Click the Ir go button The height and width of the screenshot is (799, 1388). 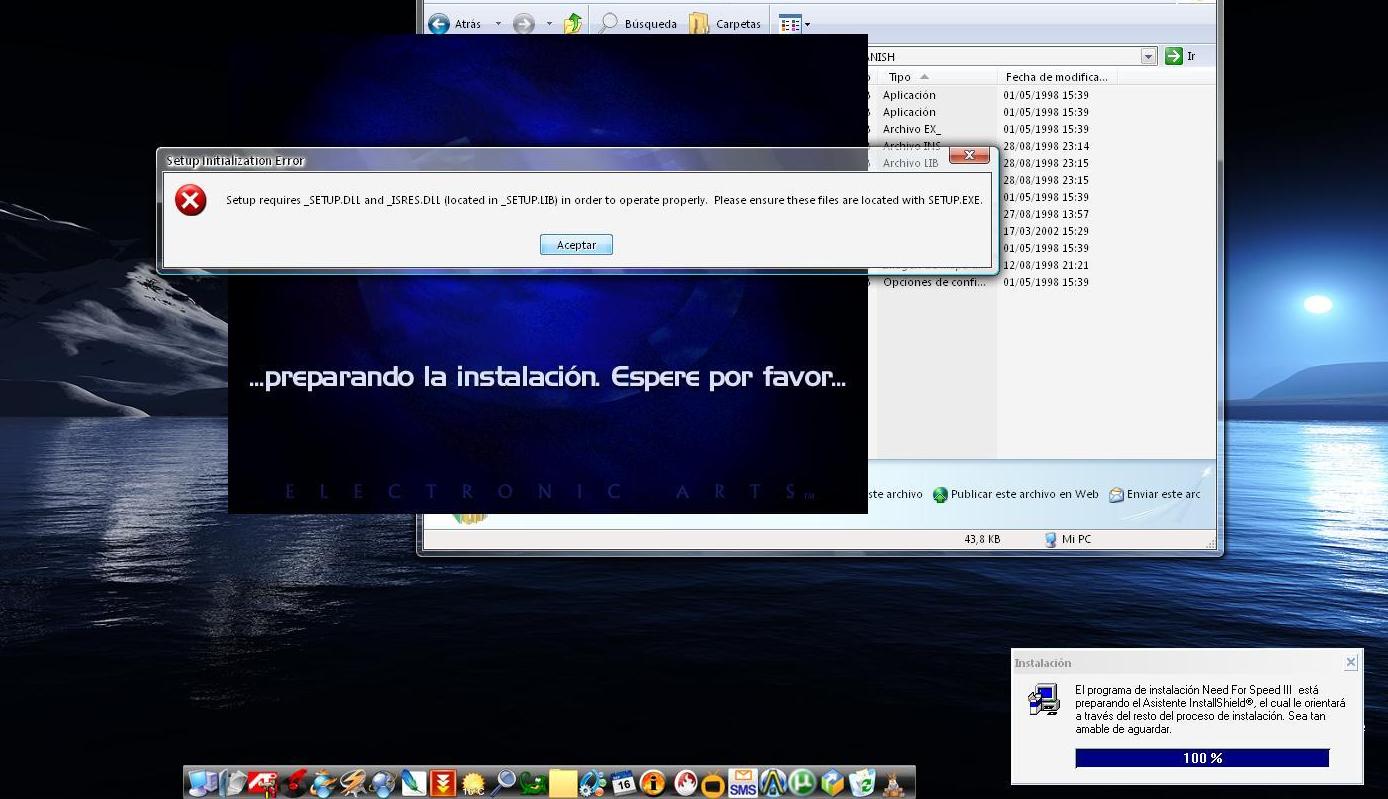tap(1181, 57)
